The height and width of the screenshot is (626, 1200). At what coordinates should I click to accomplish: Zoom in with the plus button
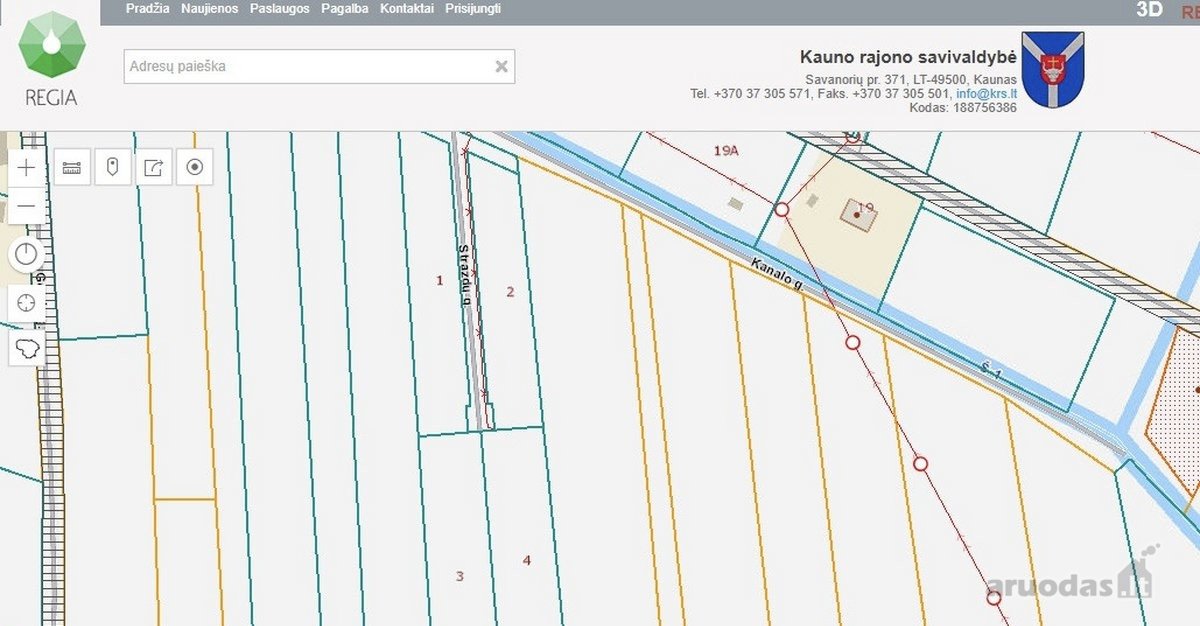click(x=26, y=167)
